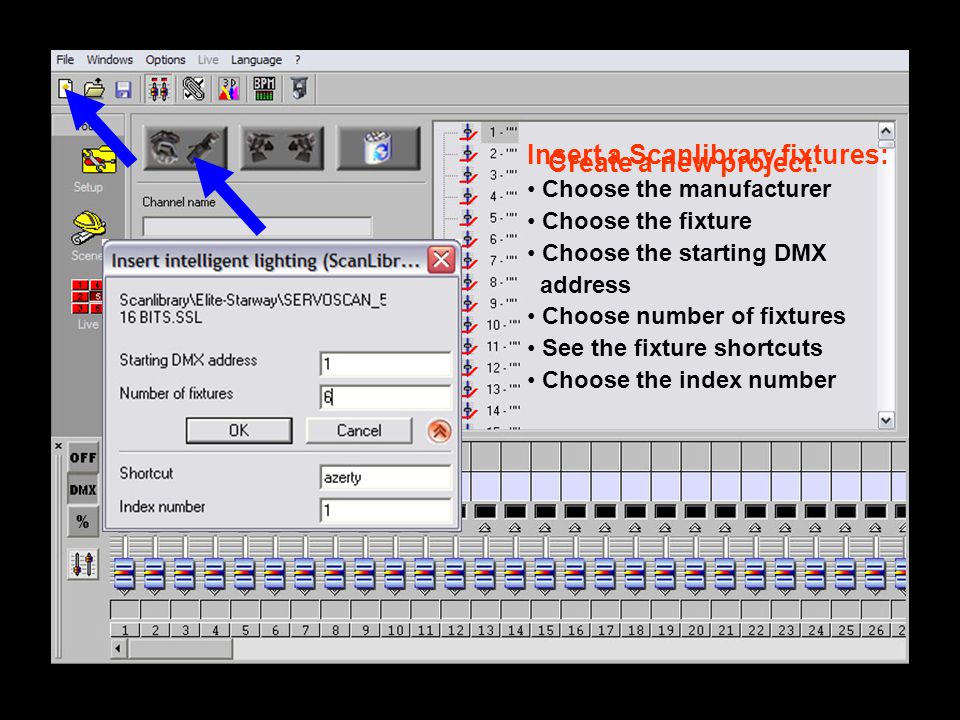Screen dimensions: 960x720
Task: Click the up arrow above channel 16 fader
Action: (x=575, y=527)
